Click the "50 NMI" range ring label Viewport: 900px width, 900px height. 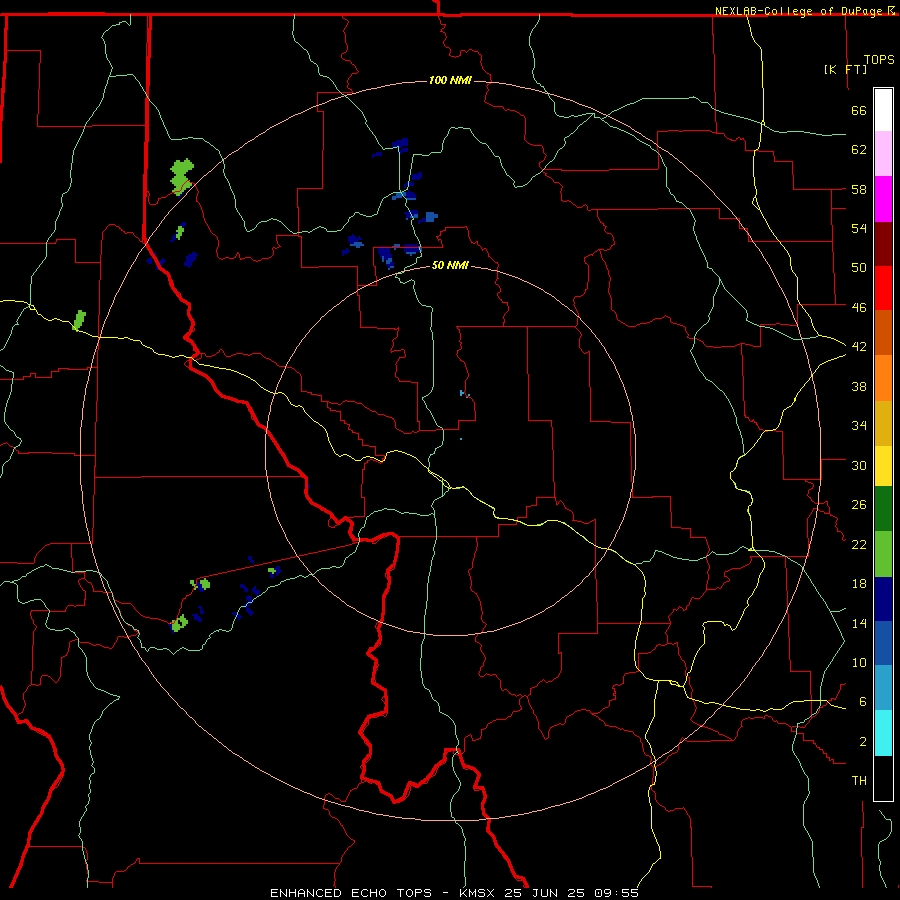450,266
